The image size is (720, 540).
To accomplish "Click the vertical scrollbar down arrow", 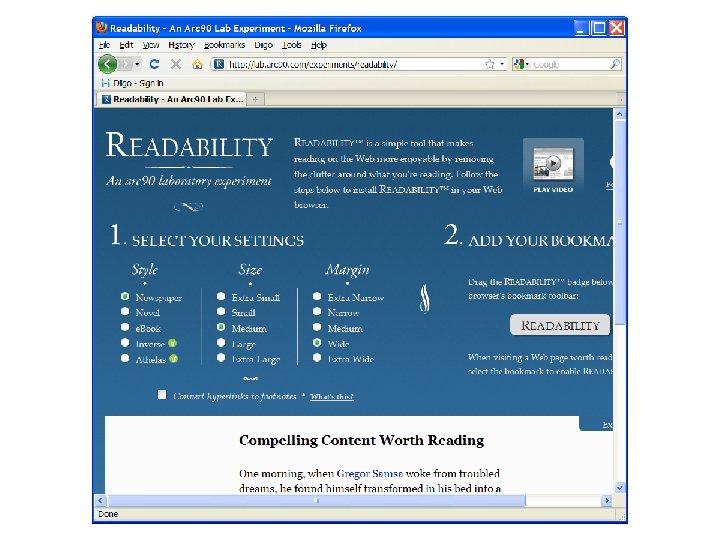I will click(619, 488).
